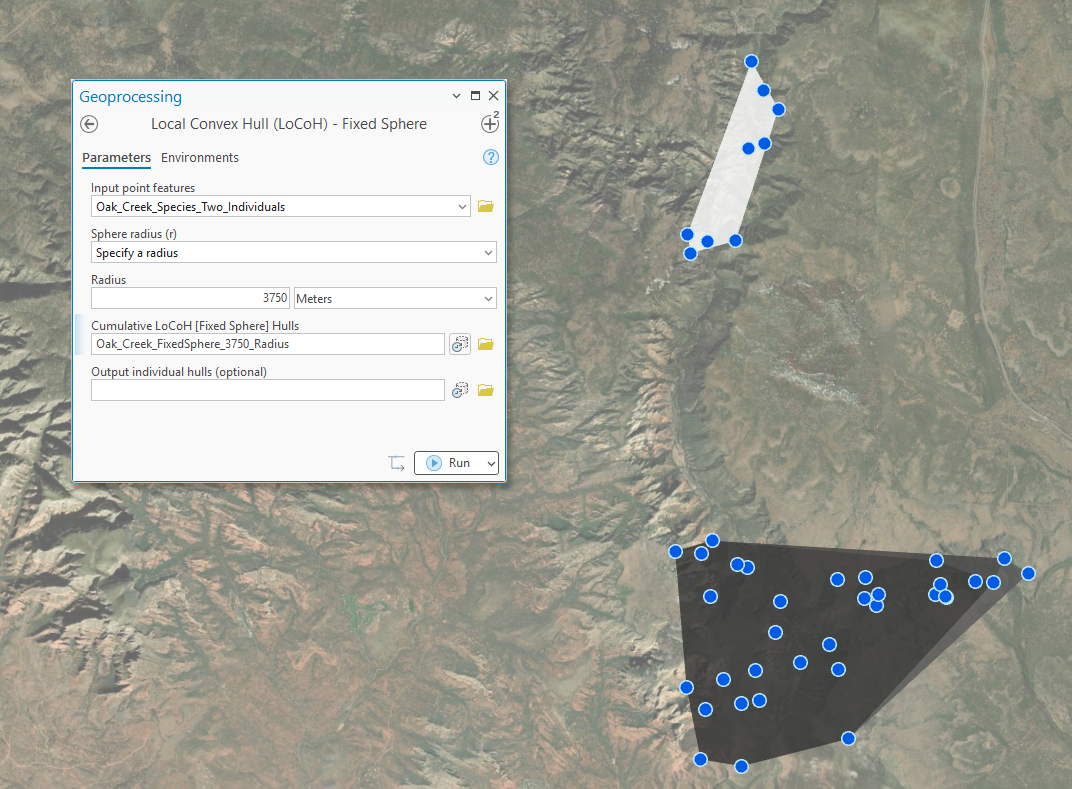The width and height of the screenshot is (1072, 789).
Task: Click the Cumulative LoCoH Hulls output name field
Action: point(267,344)
